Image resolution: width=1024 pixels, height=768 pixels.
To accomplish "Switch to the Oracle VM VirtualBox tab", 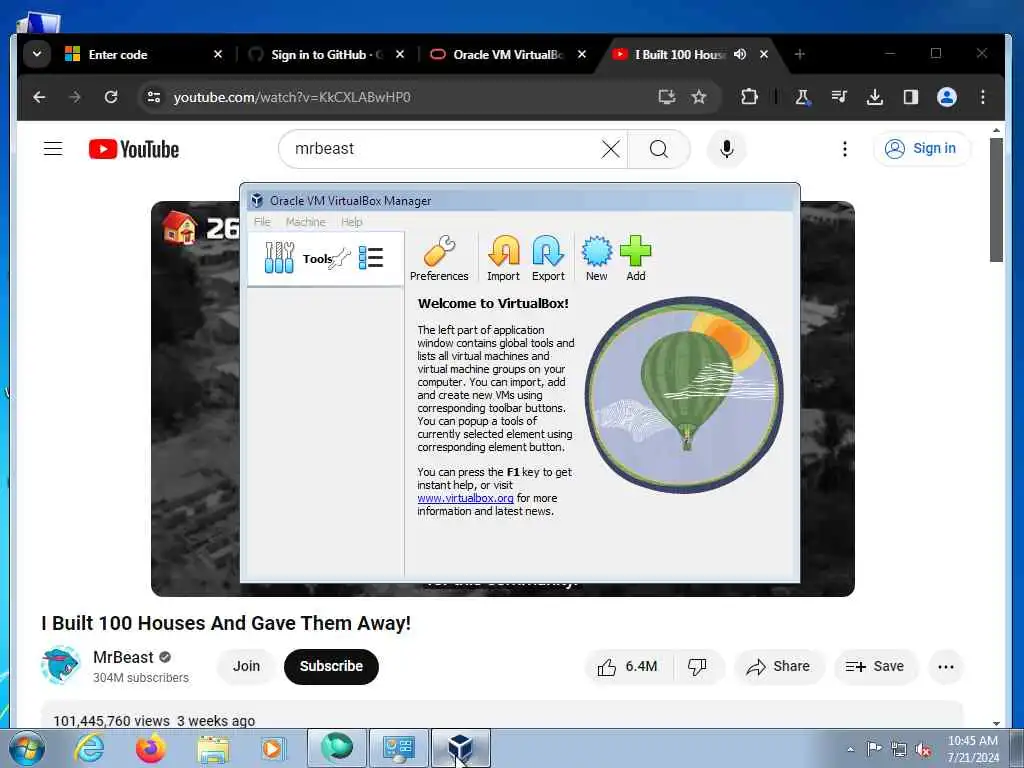I will coord(508,54).
